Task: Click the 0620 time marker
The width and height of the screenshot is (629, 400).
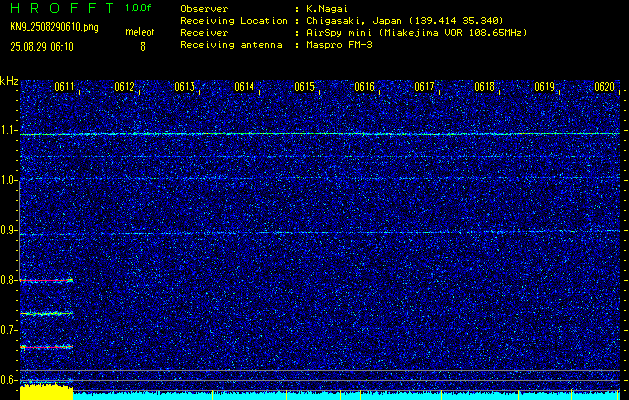Action: click(605, 87)
